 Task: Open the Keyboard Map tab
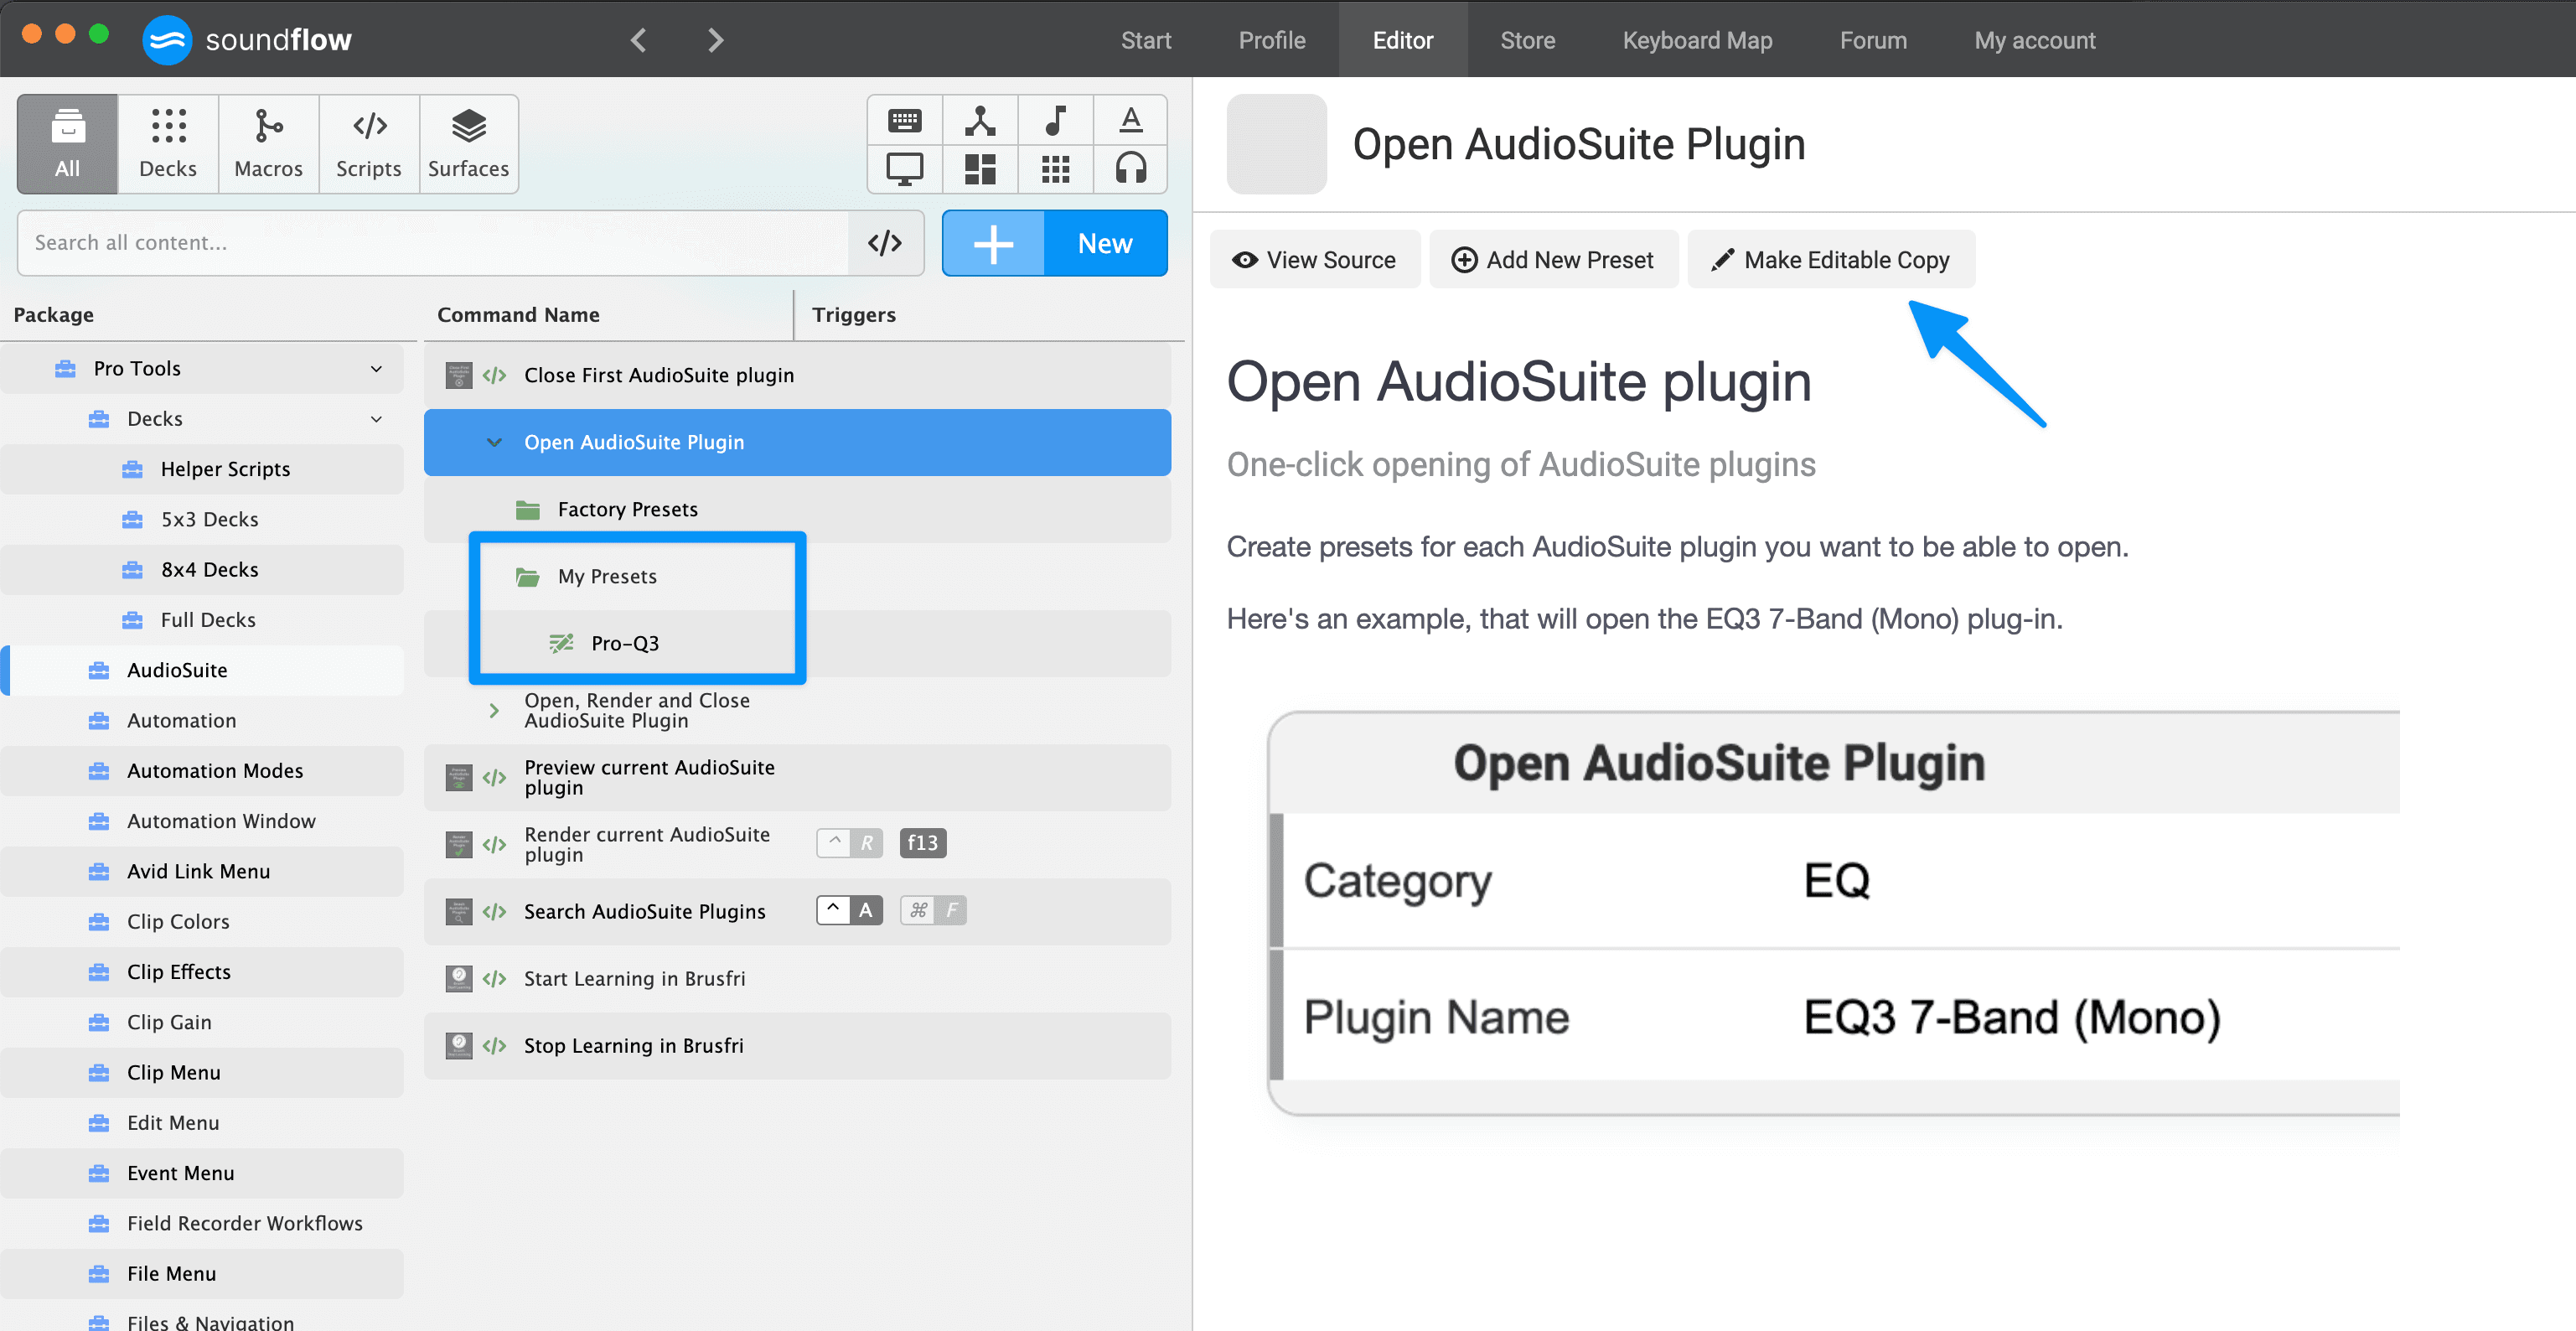point(1697,40)
